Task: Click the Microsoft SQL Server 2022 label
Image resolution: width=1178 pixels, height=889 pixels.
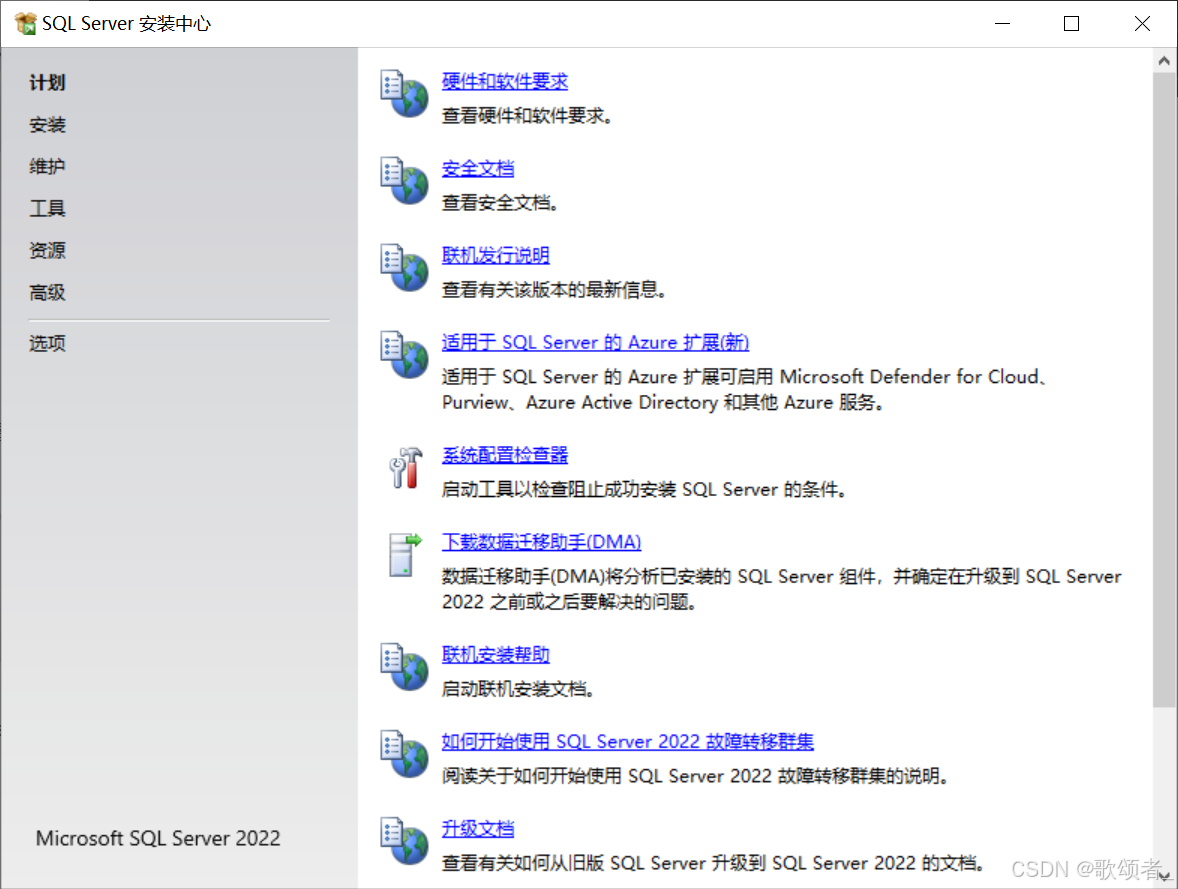Action: pyautogui.click(x=158, y=838)
